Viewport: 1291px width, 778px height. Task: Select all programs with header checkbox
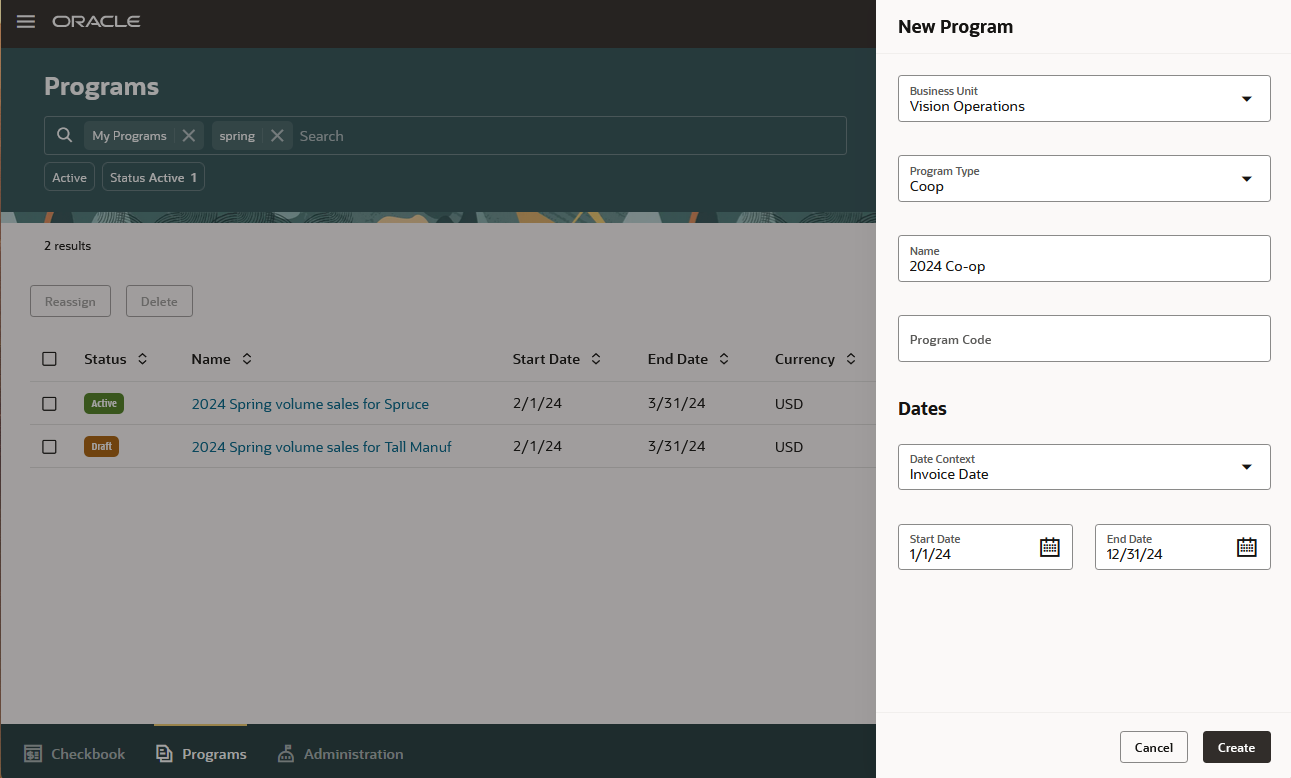click(x=49, y=358)
